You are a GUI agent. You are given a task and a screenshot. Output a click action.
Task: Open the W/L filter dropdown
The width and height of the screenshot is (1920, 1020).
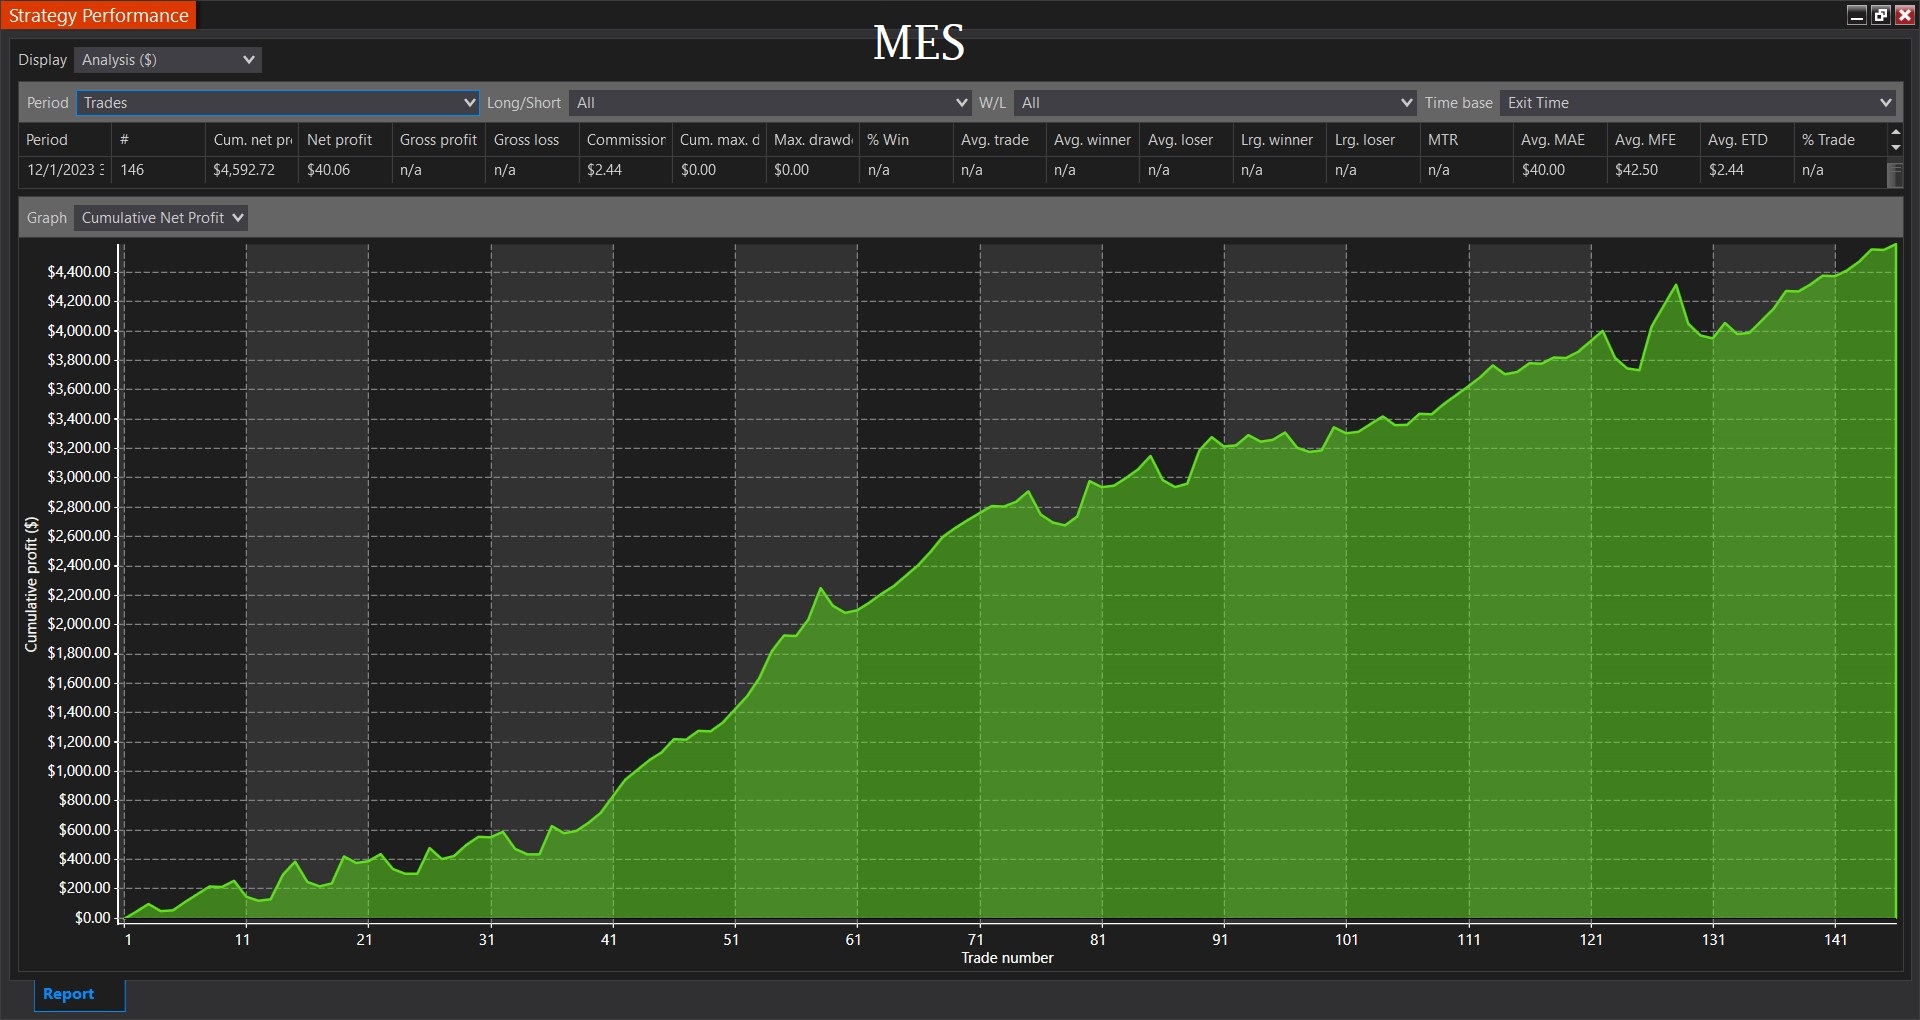coord(1214,103)
